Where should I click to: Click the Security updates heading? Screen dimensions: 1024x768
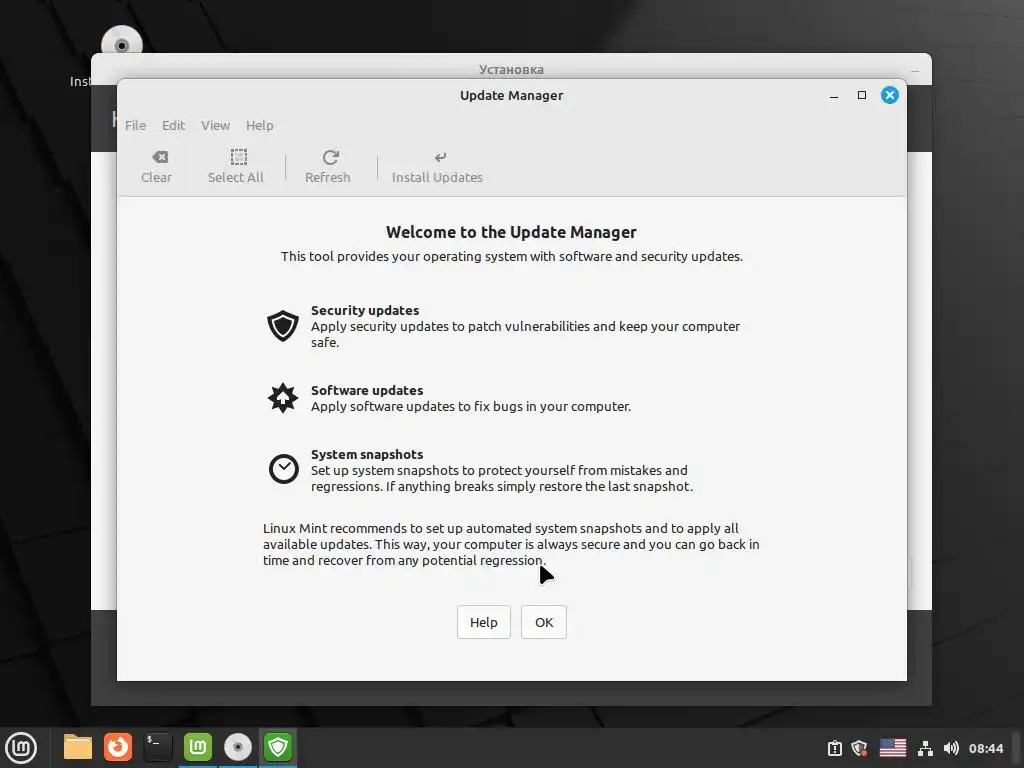365,310
